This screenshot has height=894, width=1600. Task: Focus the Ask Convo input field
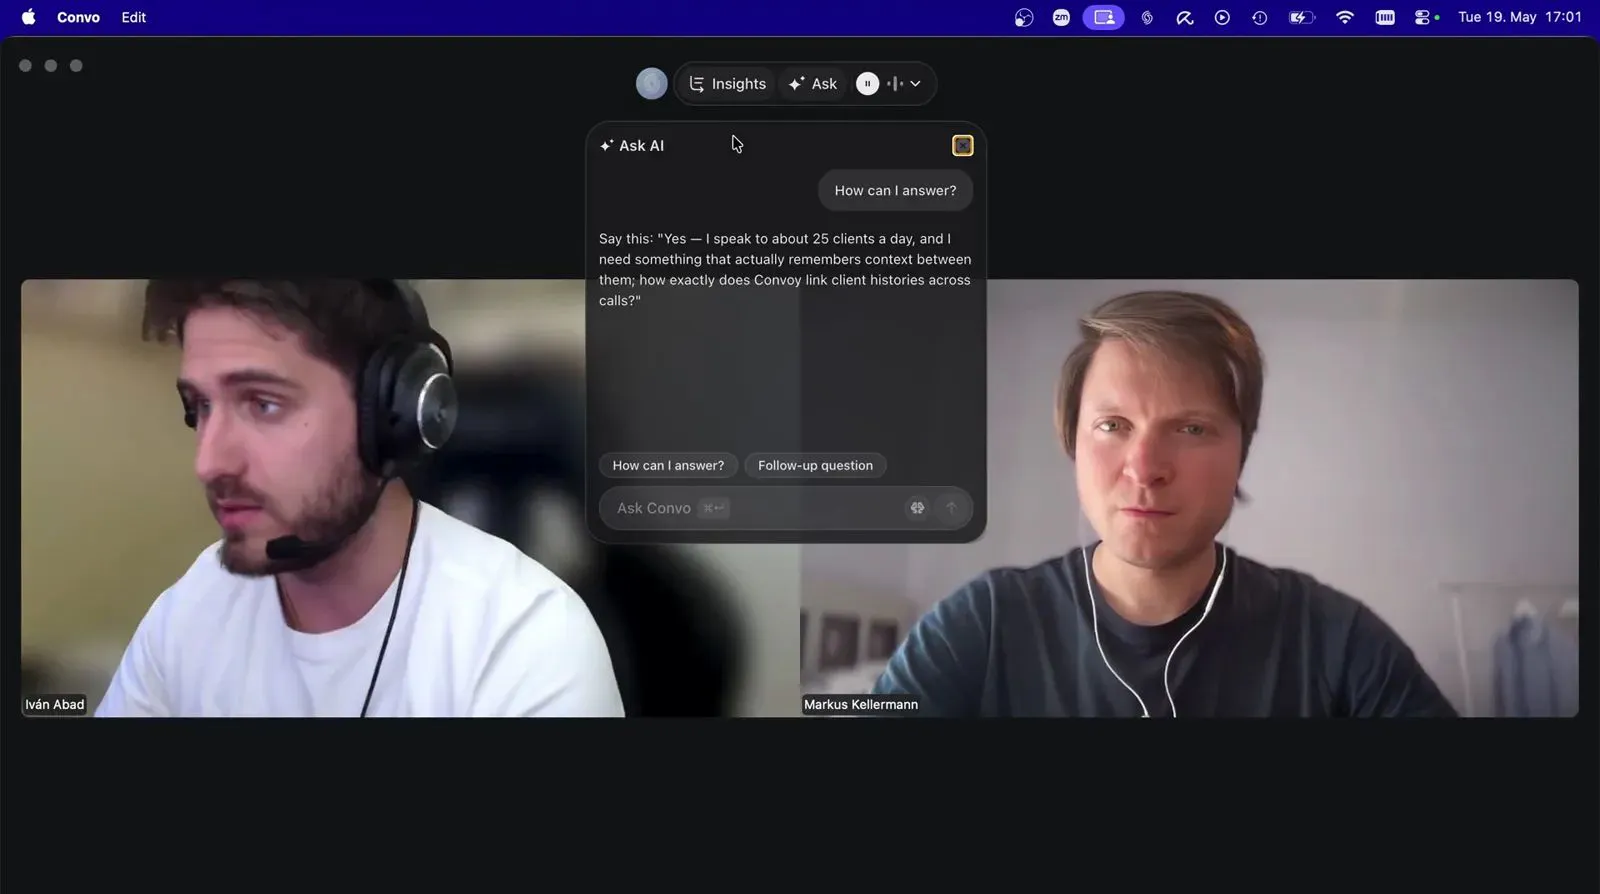click(x=785, y=508)
